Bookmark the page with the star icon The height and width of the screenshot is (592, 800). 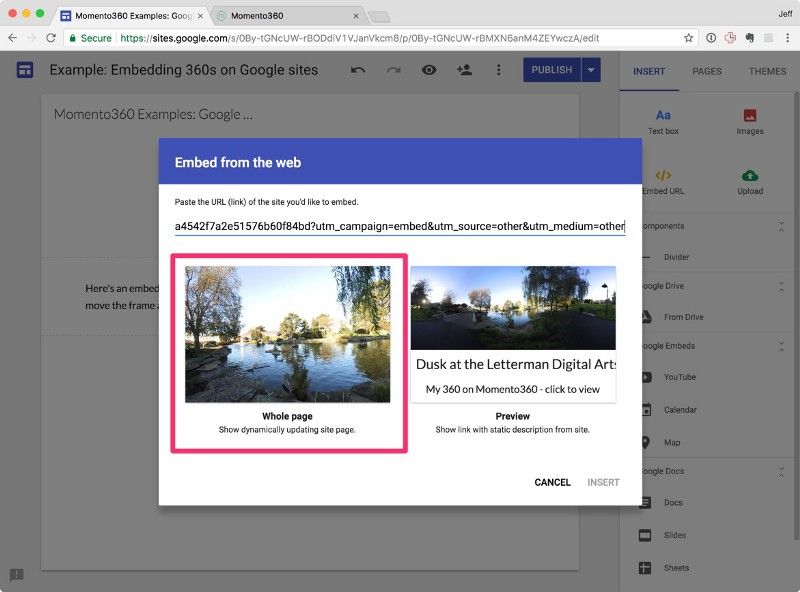click(688, 38)
